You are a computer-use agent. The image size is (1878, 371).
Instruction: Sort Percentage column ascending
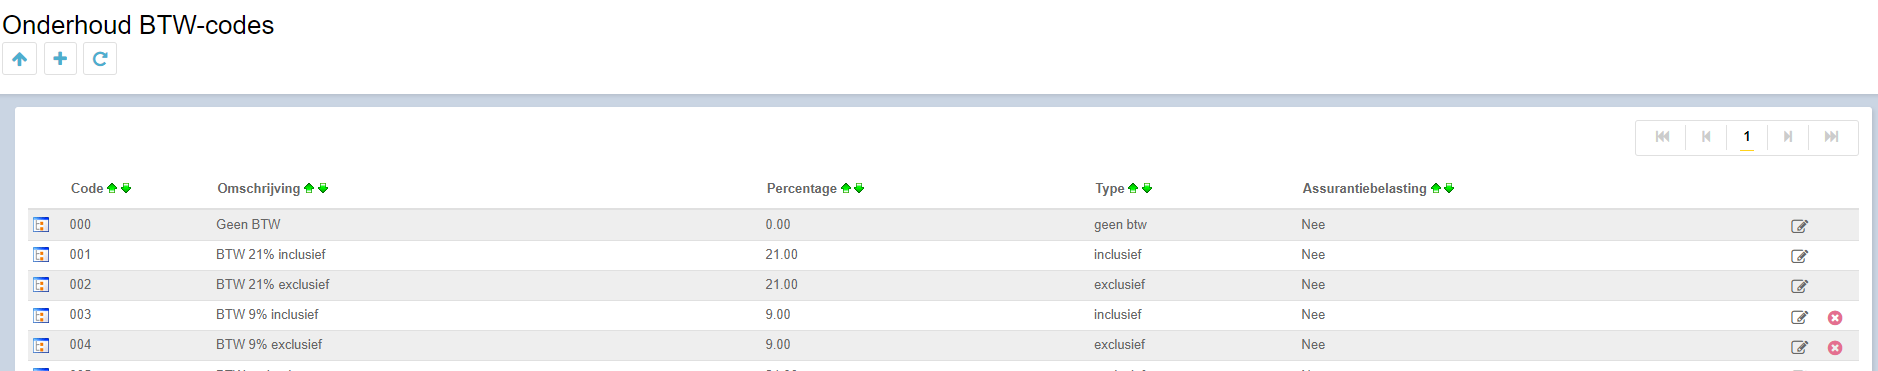846,188
